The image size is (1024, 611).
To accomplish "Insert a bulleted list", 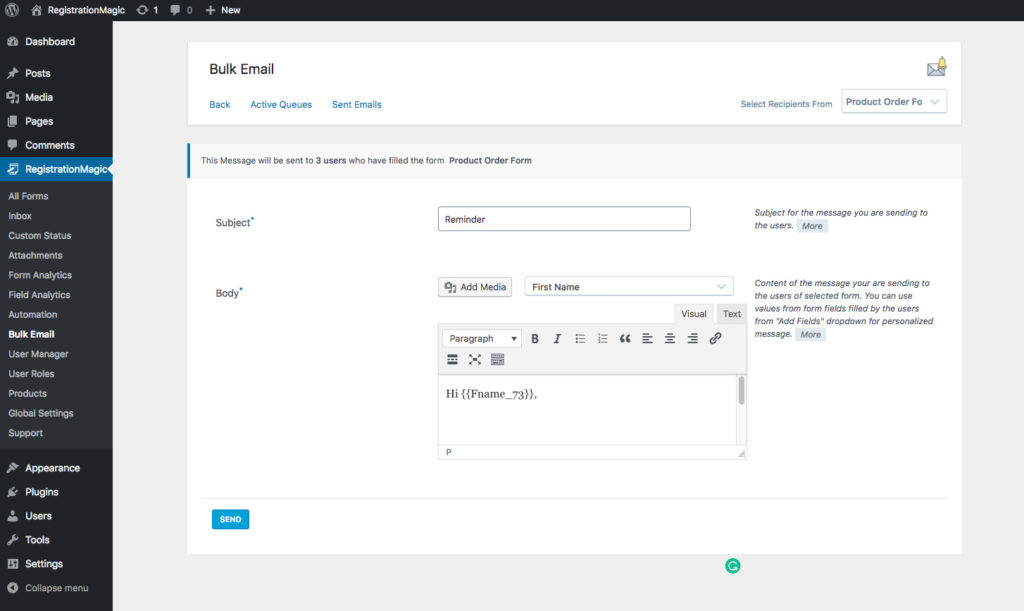I will click(580, 339).
